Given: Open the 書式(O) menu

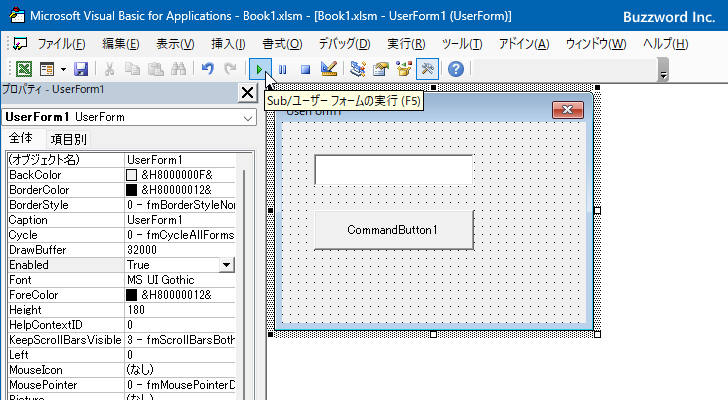Looking at the screenshot, I should (x=282, y=44).
